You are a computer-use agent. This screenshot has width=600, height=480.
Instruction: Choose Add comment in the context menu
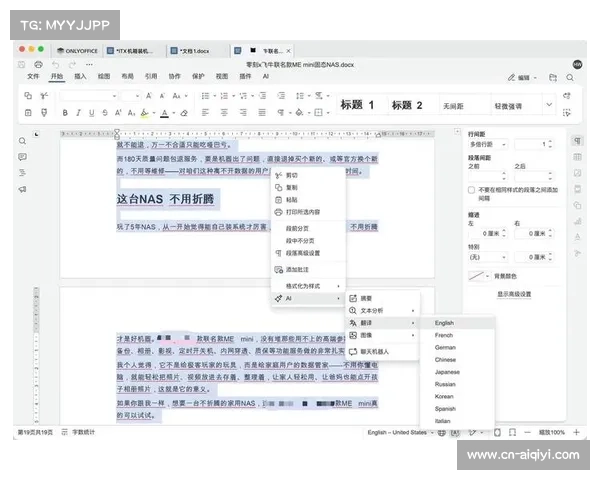tap(308, 269)
